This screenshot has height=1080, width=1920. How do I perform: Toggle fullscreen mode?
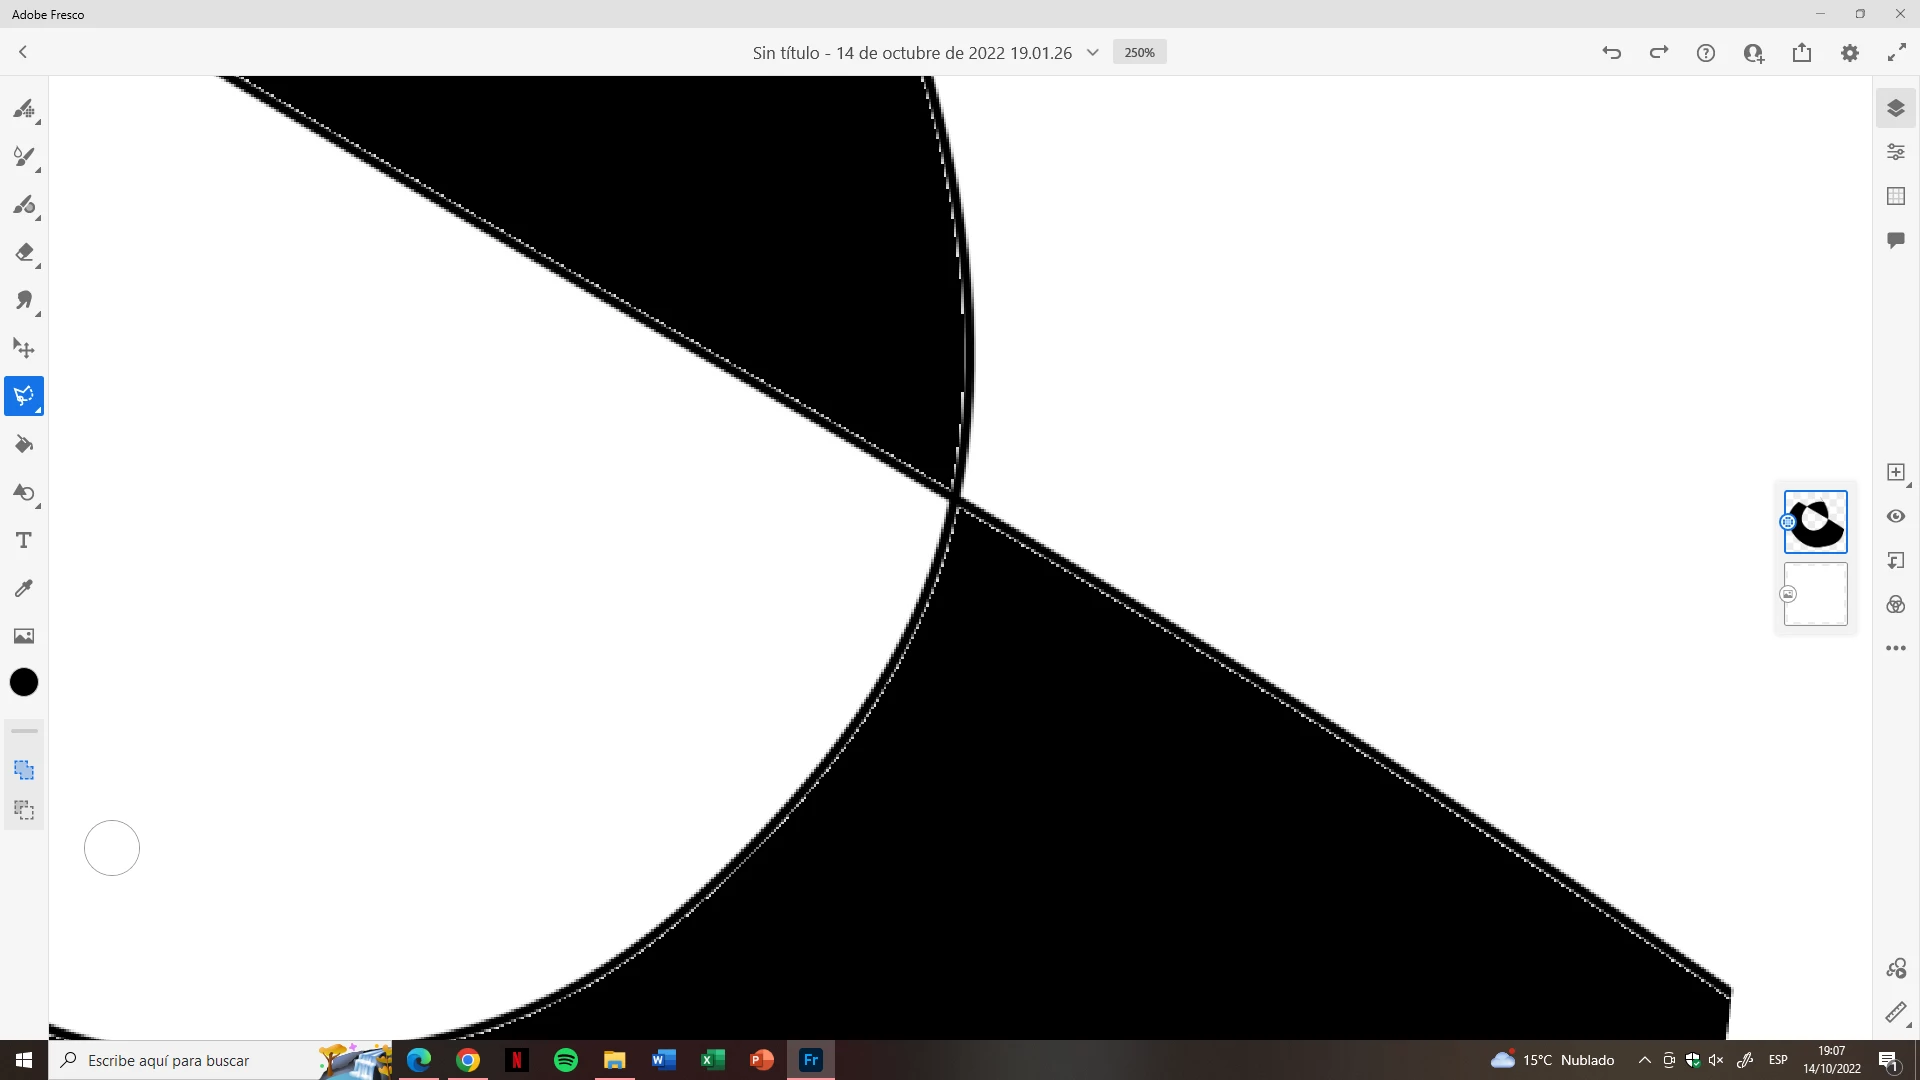(1896, 53)
